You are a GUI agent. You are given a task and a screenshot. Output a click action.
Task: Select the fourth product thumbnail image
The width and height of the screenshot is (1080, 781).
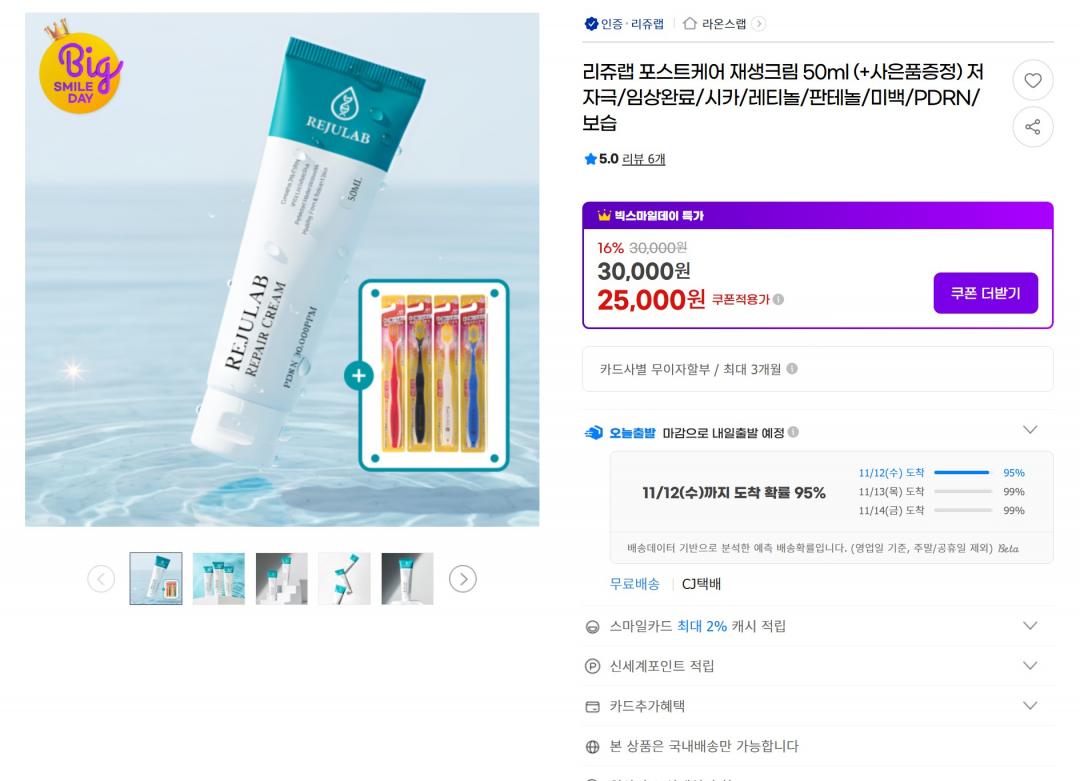pyautogui.click(x=344, y=579)
